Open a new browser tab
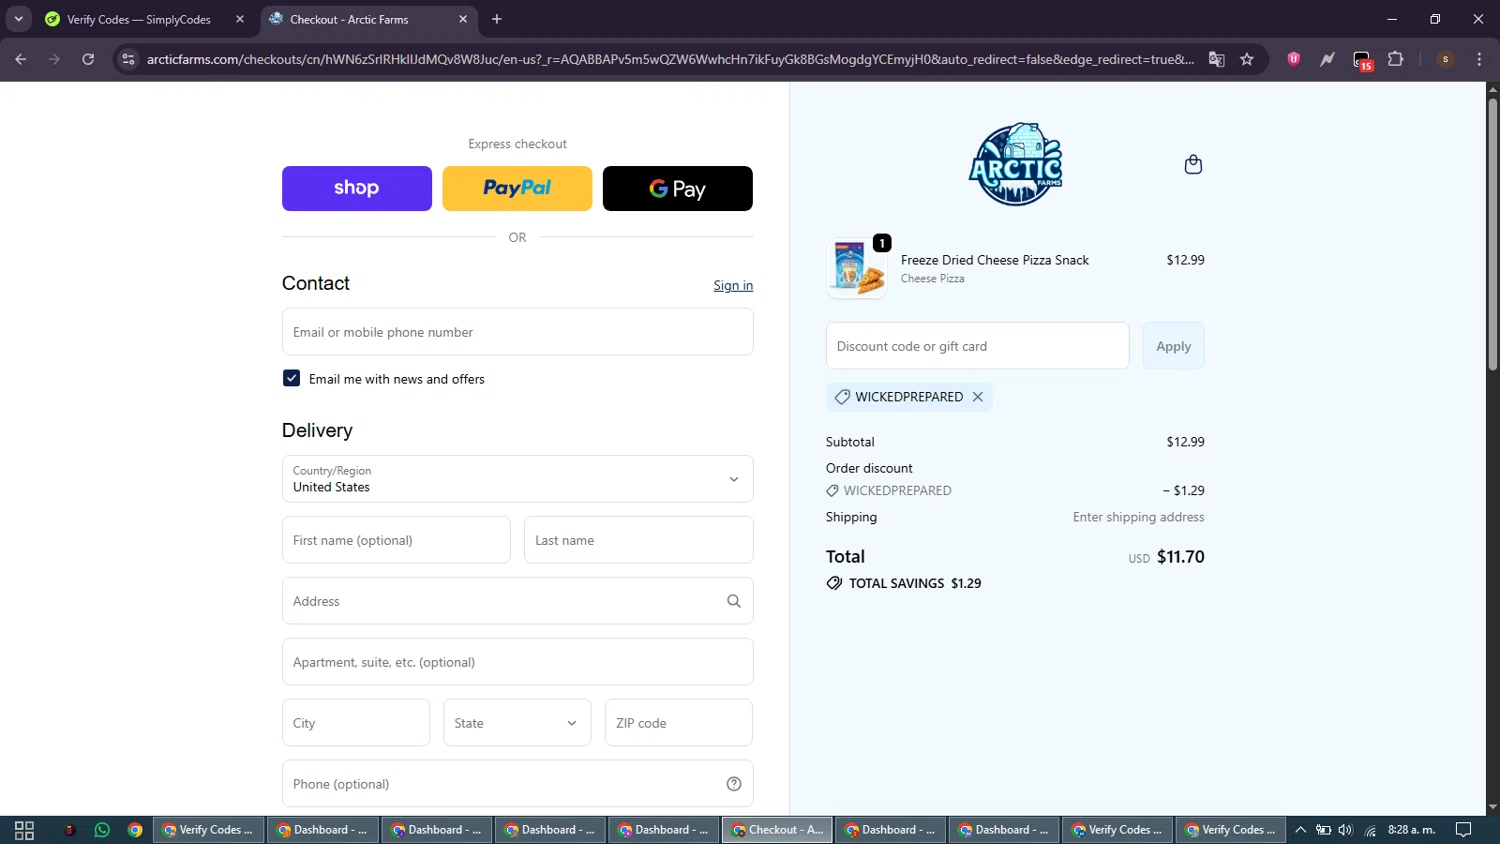This screenshot has height=844, width=1500. [497, 19]
